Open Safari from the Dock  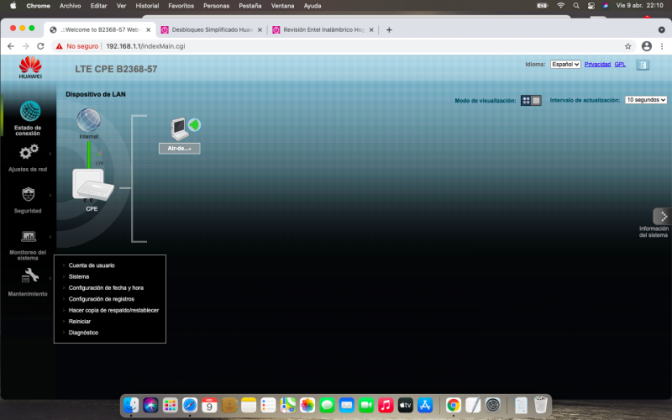click(x=190, y=405)
